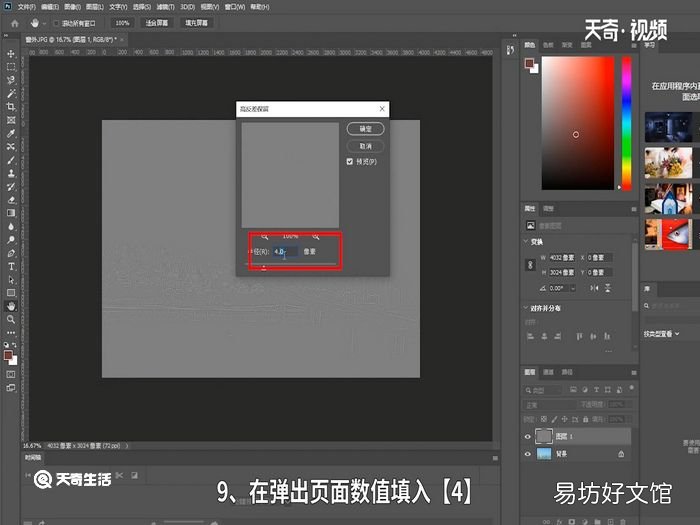Open the 图像(I) menu
The height and width of the screenshot is (525, 700).
[72, 7]
